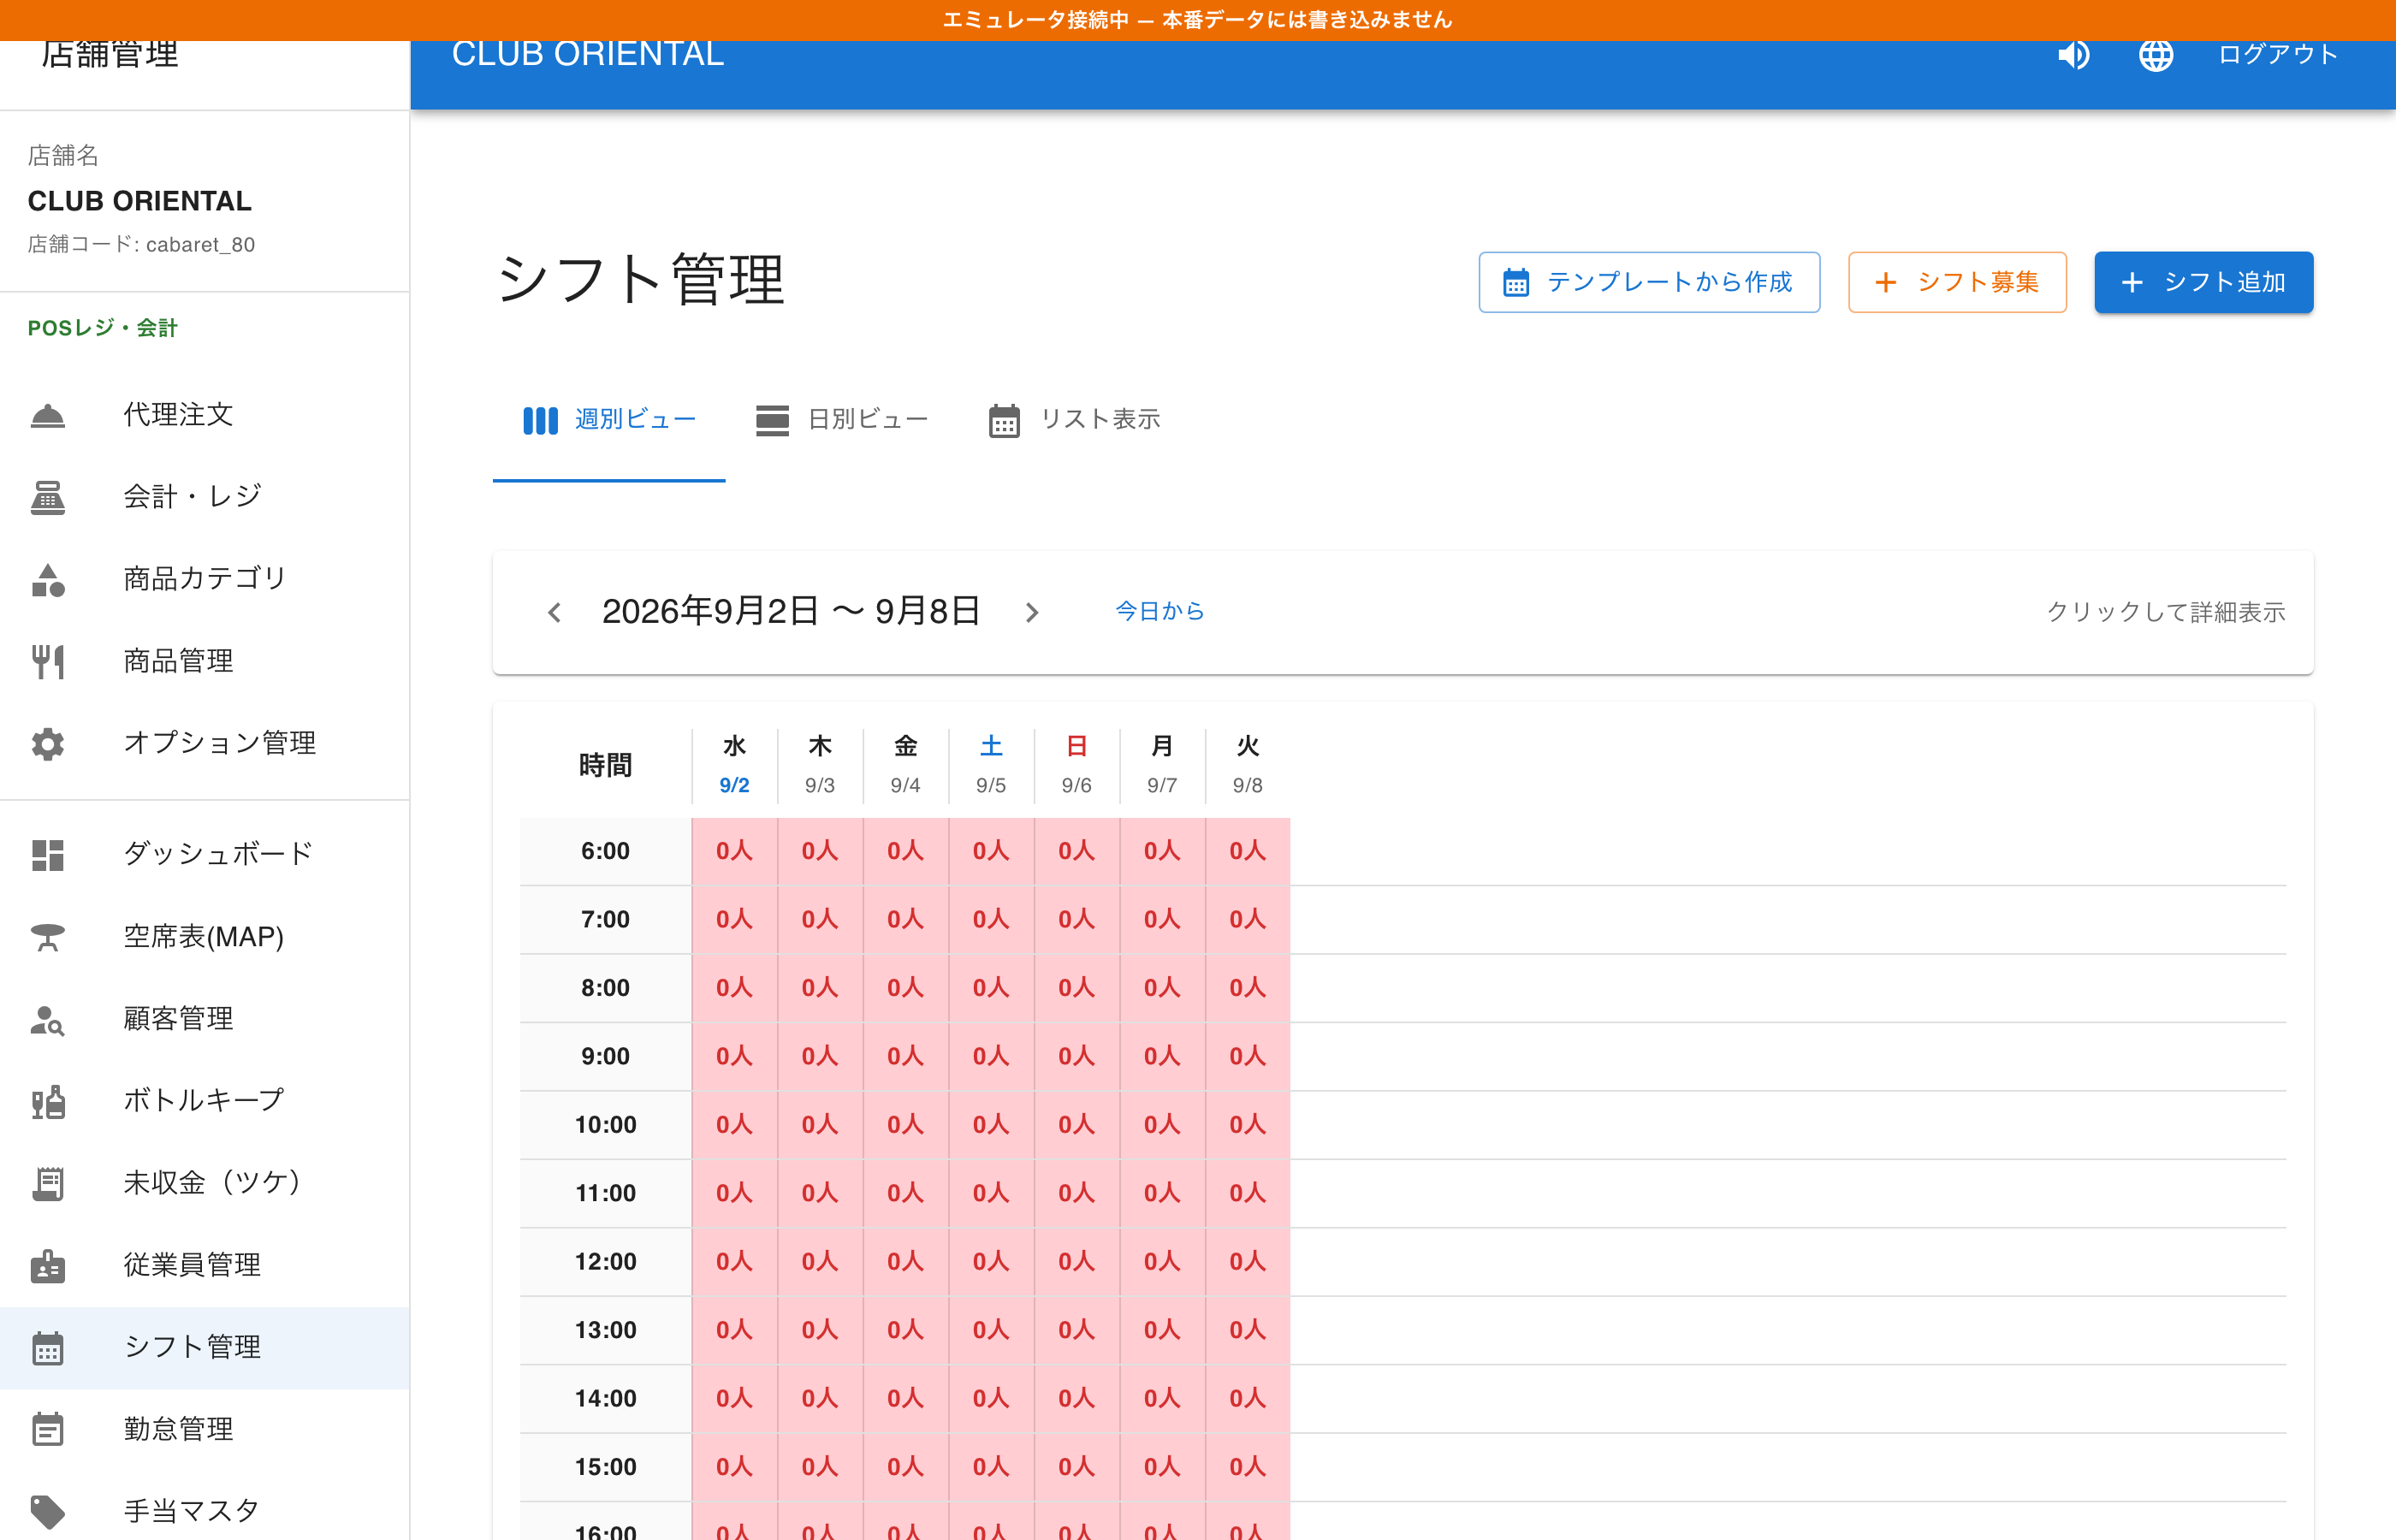
Task: Select 金 9/4 column header
Action: point(905,765)
